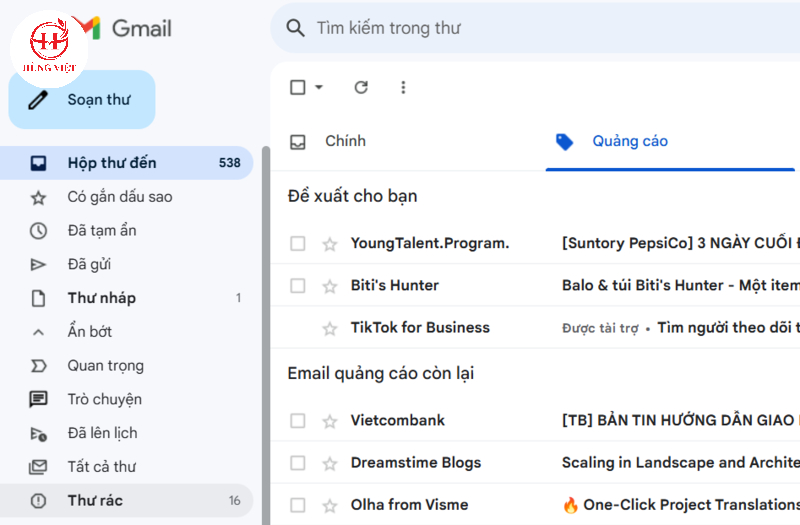Click the chat icon beside Trò chuyện
Screen dimensions: 800x525
click(x=38, y=399)
